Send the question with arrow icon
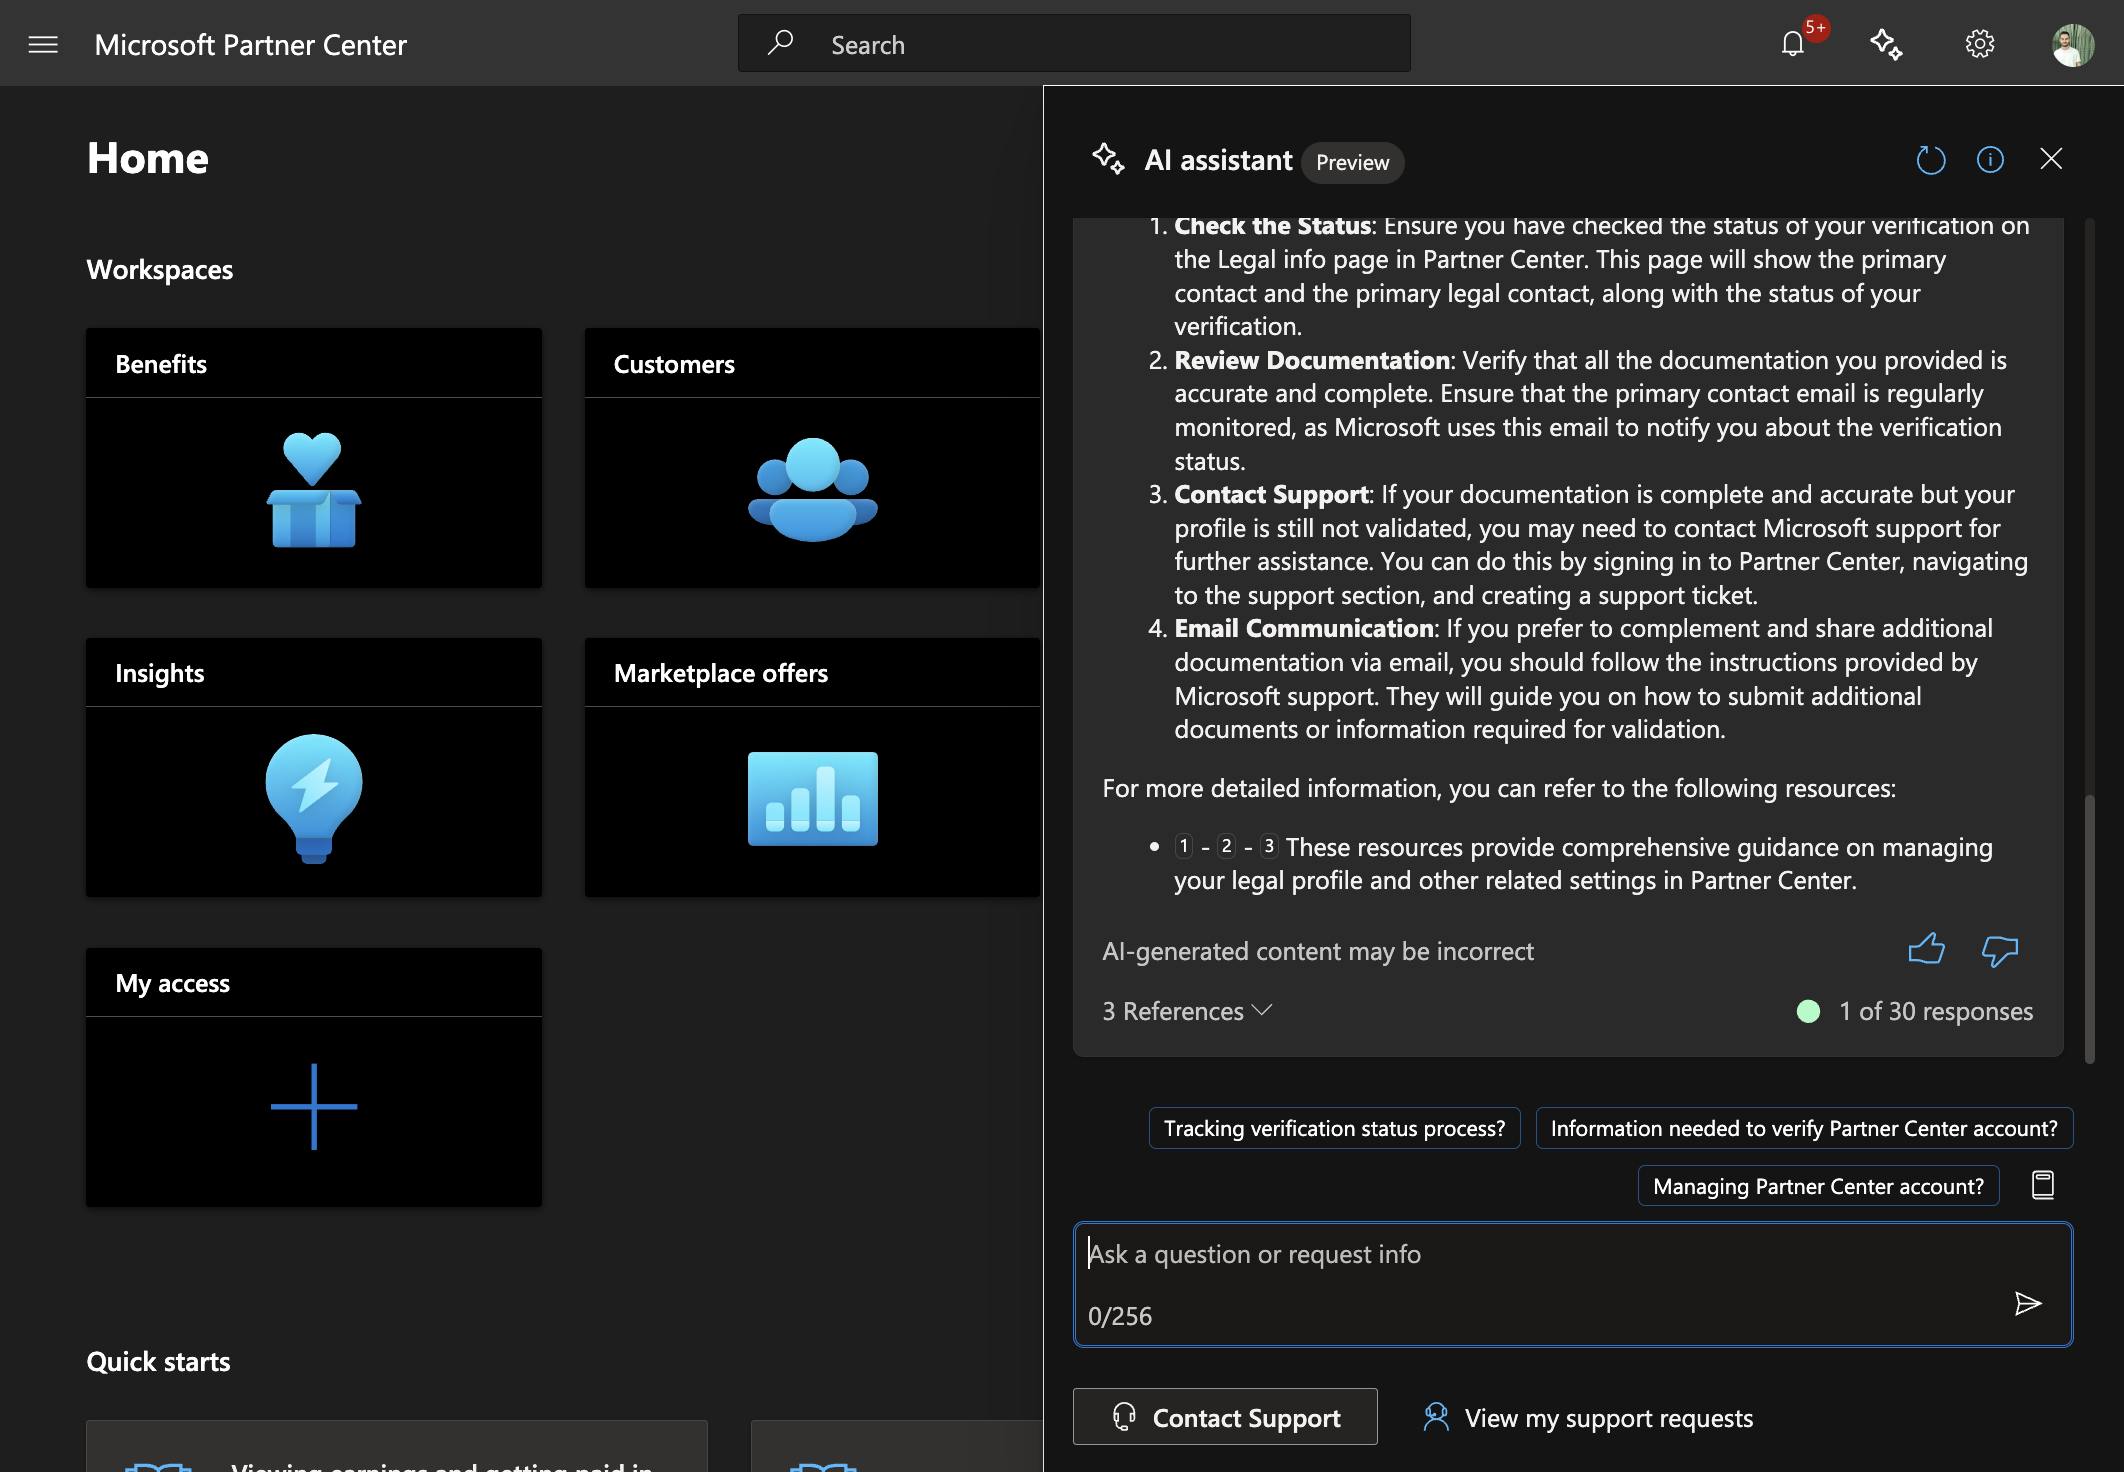Screen dimensions: 2124x1472 point(2027,1303)
